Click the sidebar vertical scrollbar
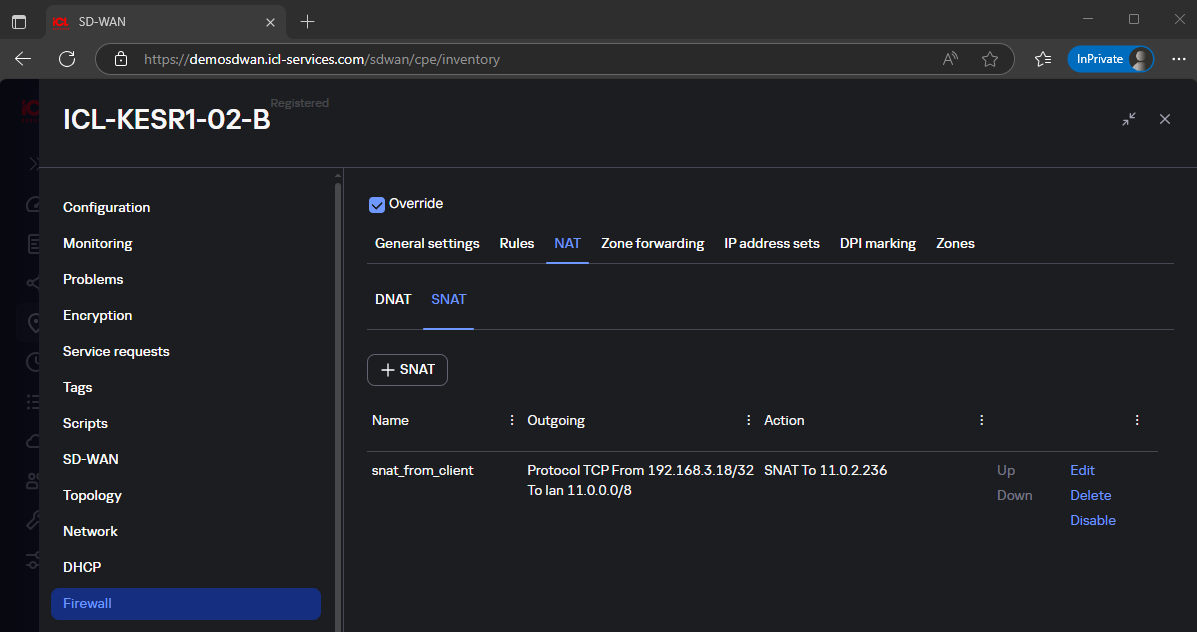 [338, 400]
